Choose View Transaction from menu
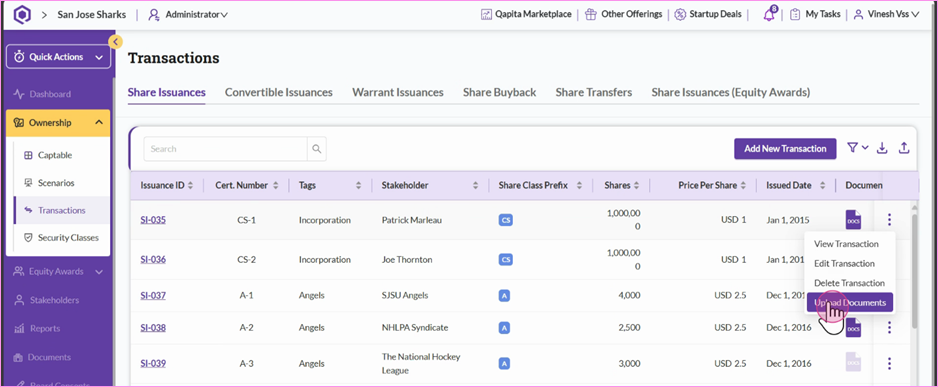938x387 pixels. 846,244
